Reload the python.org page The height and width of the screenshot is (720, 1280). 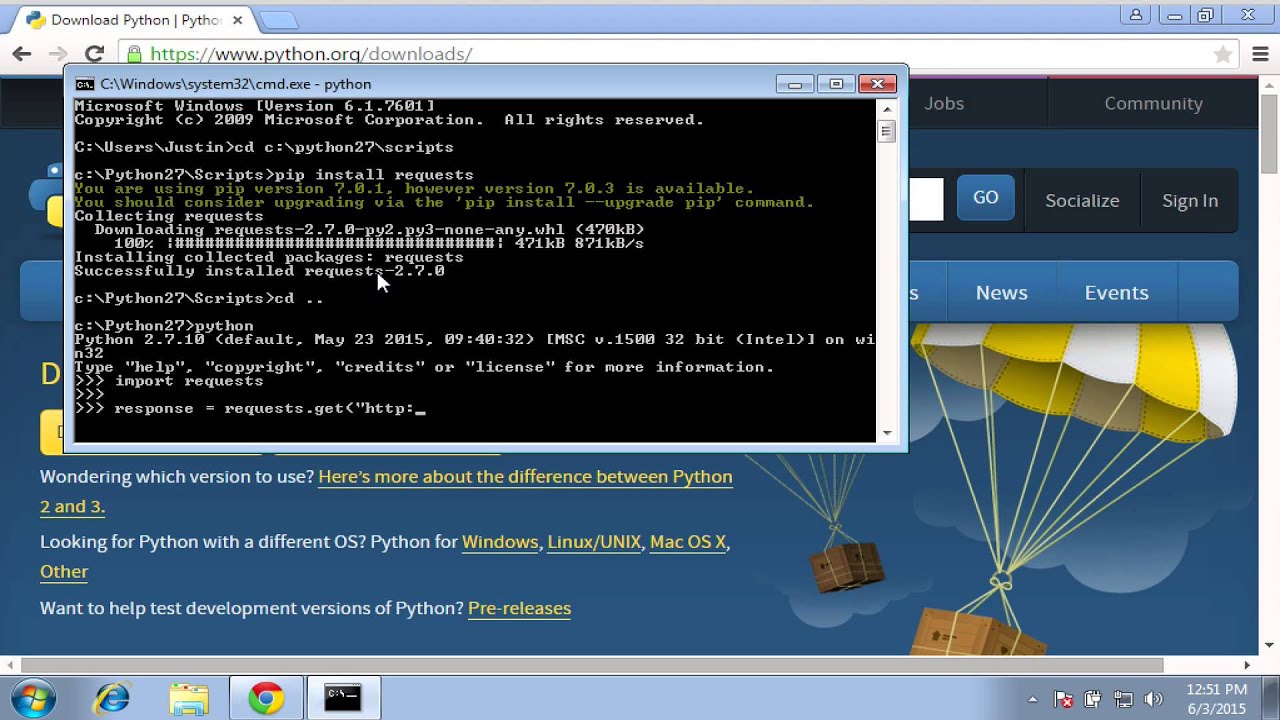pos(94,54)
